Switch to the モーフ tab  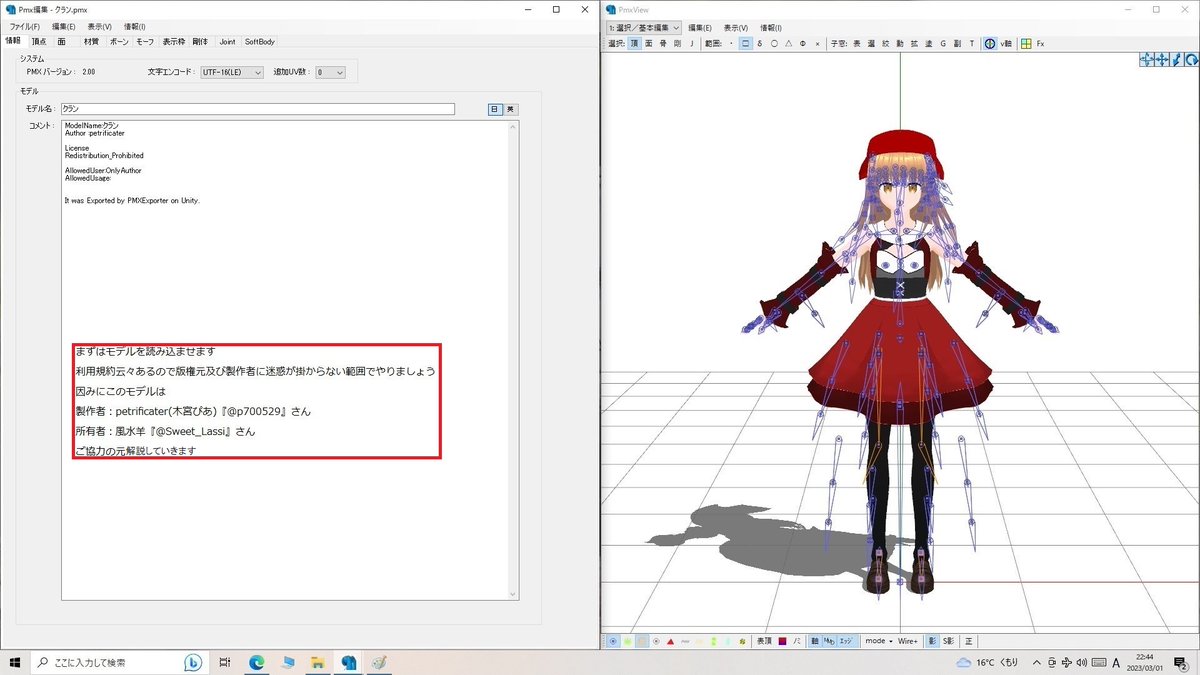click(x=145, y=41)
